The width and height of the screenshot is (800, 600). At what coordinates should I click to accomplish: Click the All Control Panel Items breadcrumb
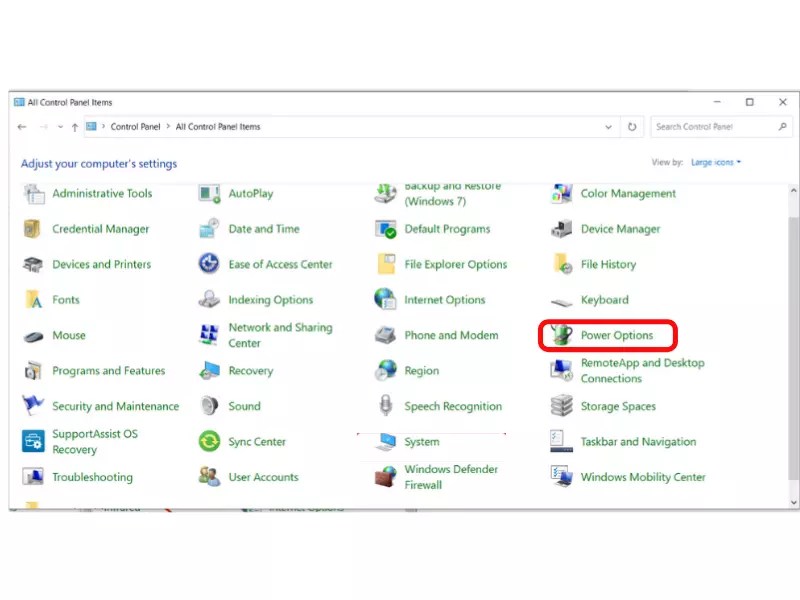218,127
